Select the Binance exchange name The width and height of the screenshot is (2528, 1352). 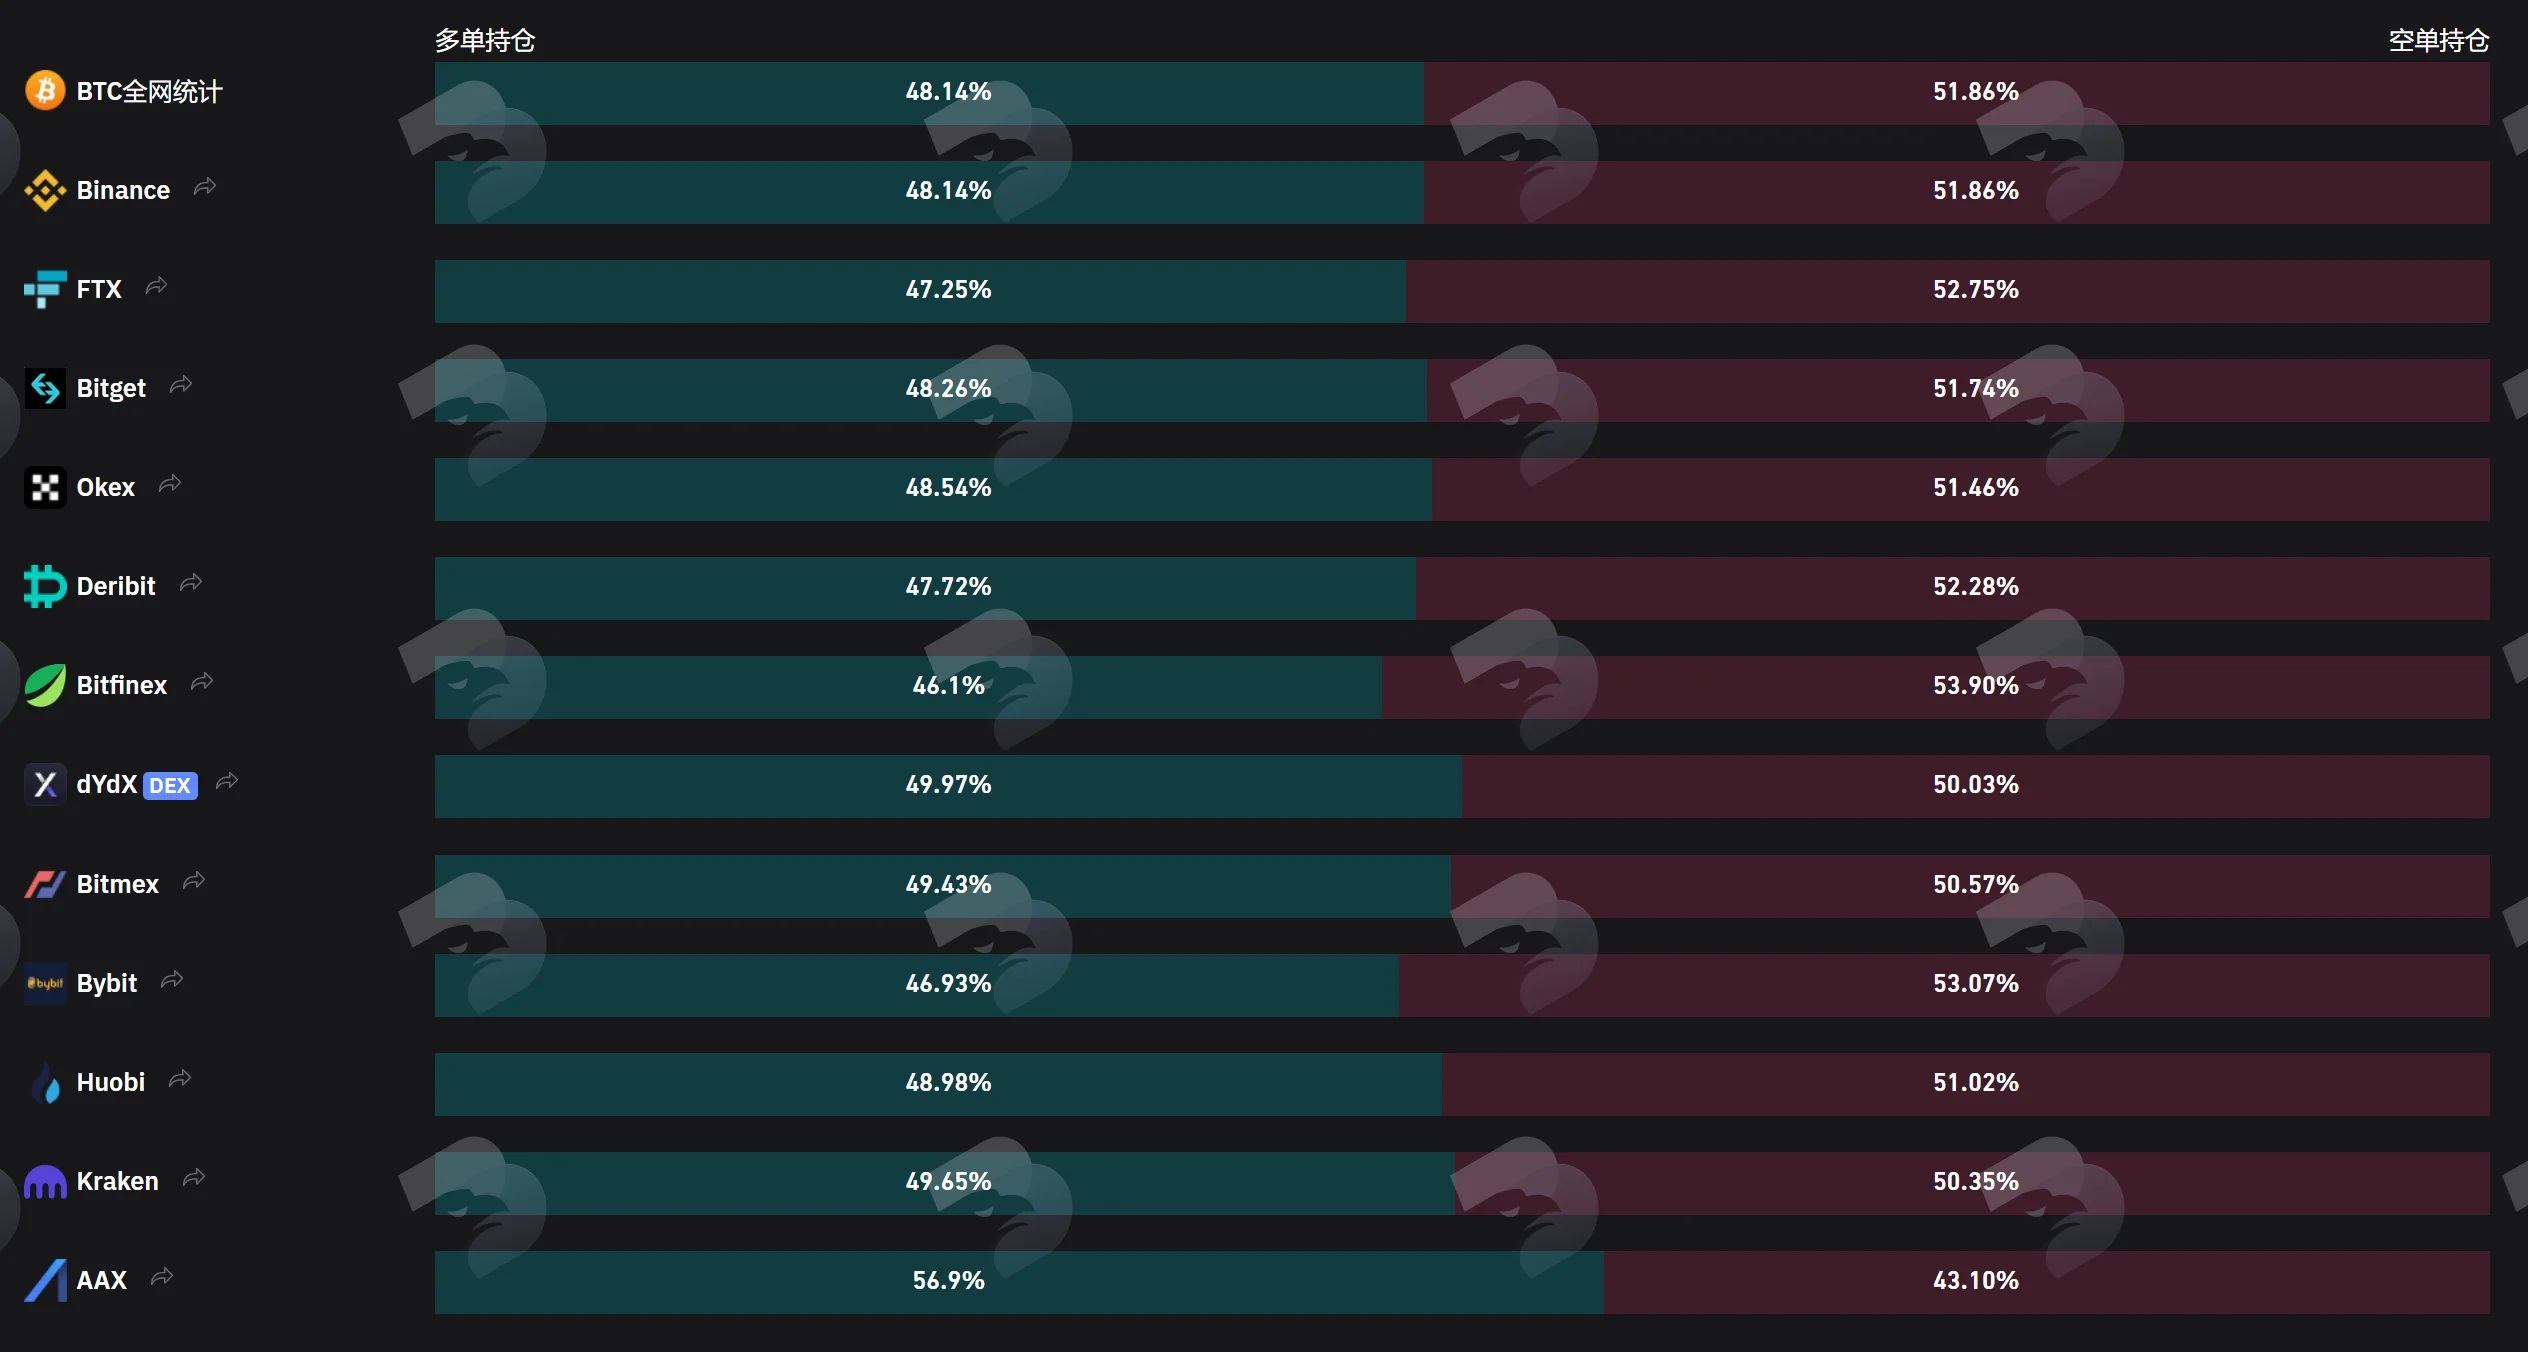(123, 190)
